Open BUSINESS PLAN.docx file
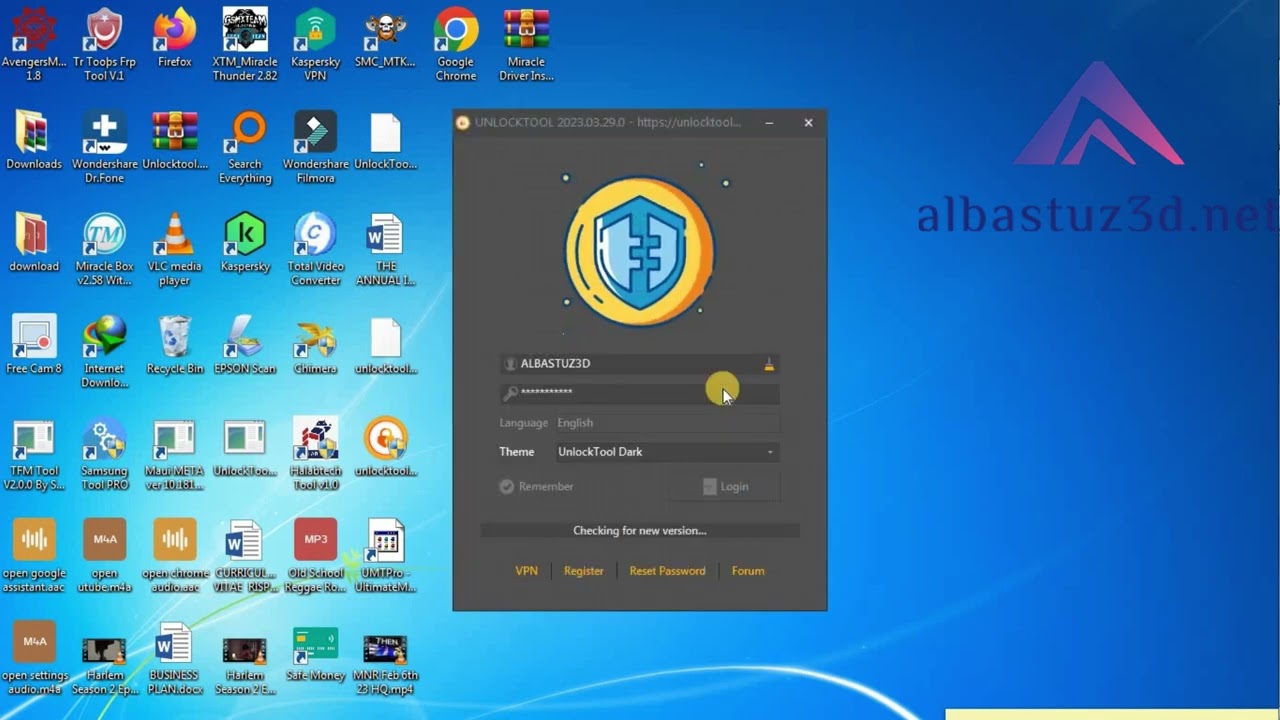The image size is (1280, 720). tap(174, 660)
